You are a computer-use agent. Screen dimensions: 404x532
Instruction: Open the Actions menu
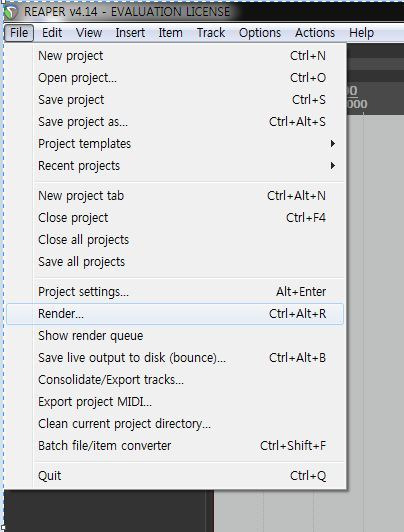tap(315, 33)
